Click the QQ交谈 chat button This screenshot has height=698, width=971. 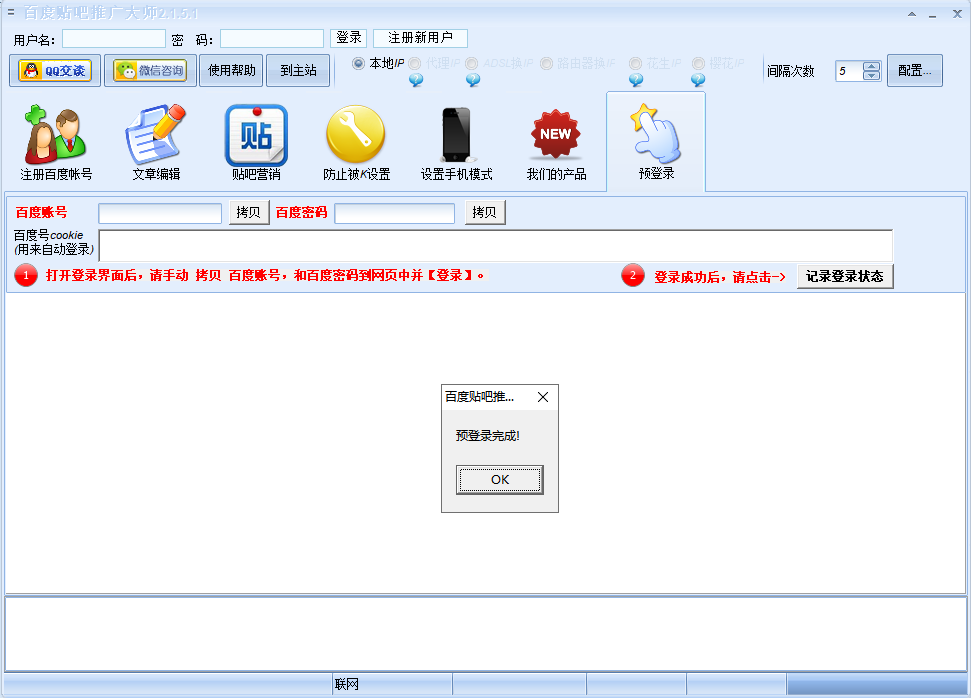point(55,71)
